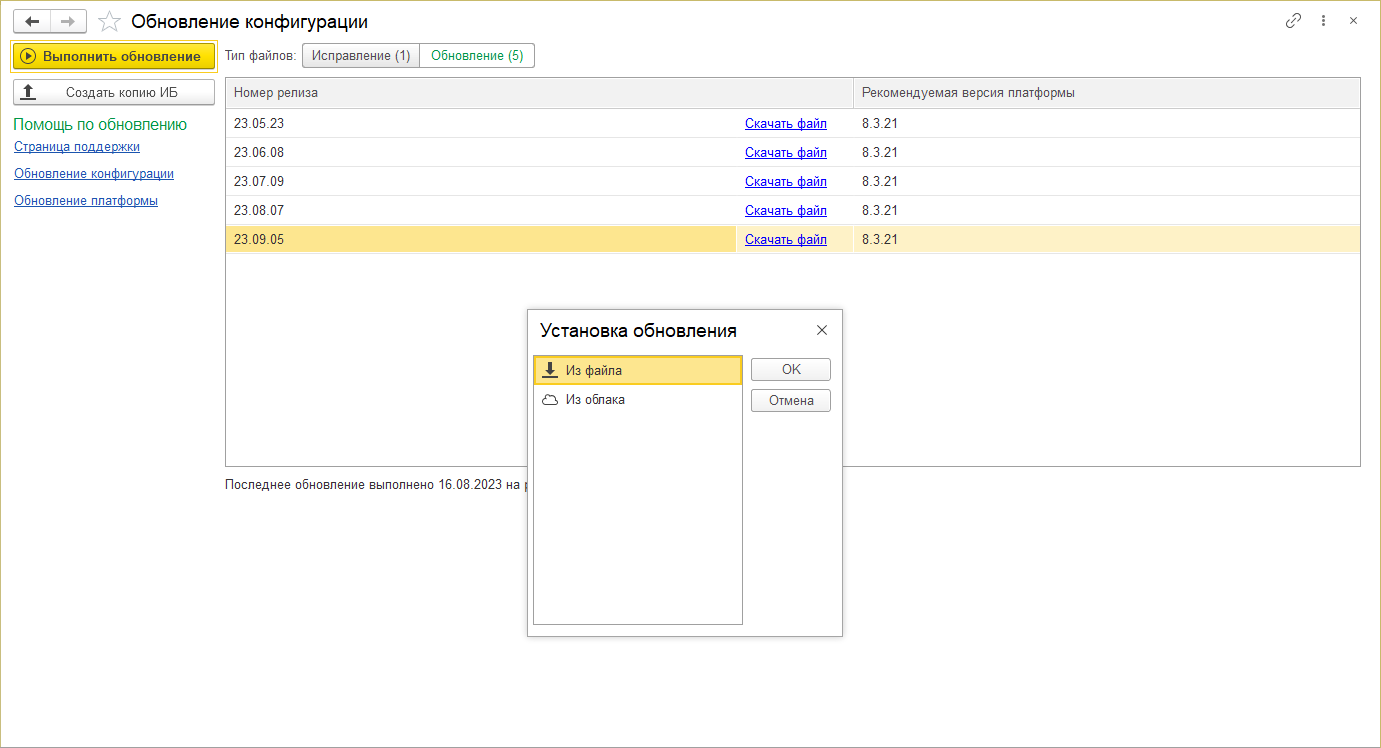Add page to favorites with star icon
1381x748 pixels.
110,22
